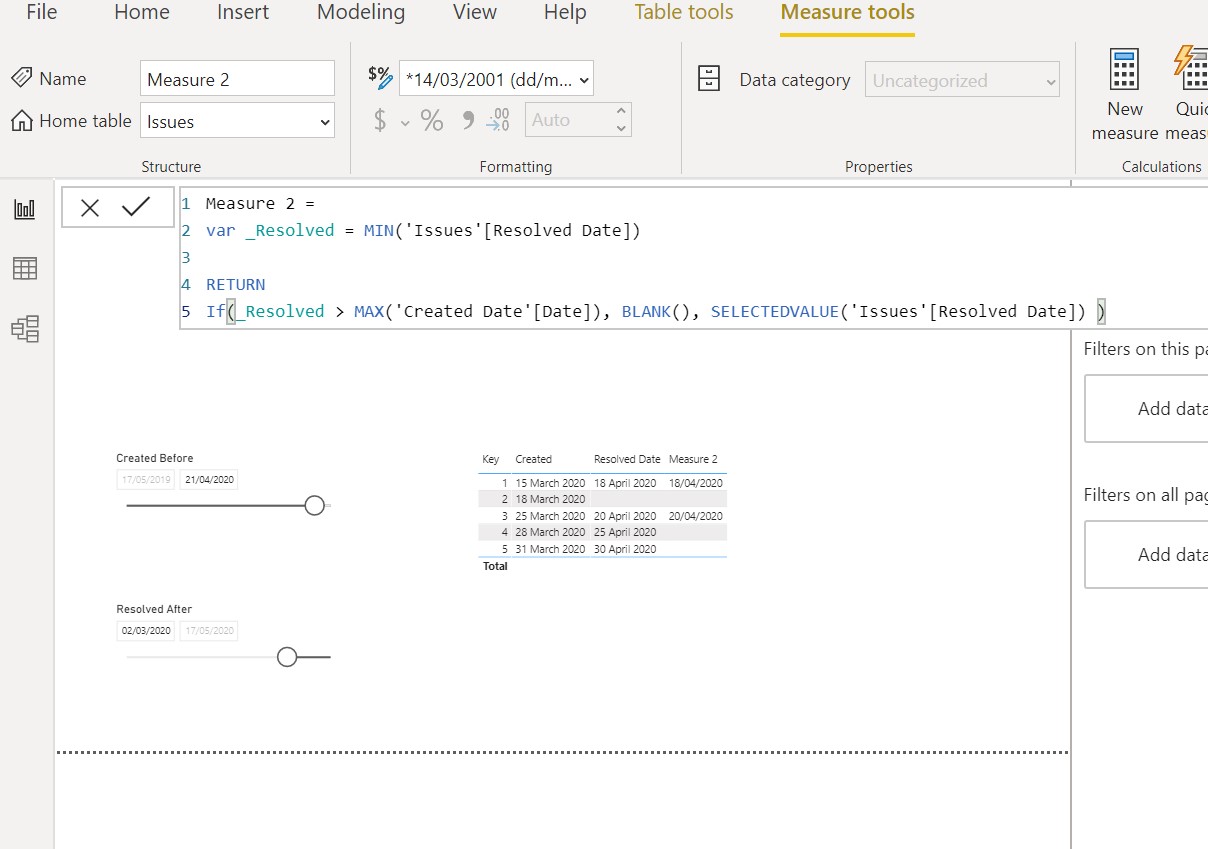The width and height of the screenshot is (1208, 849).
Task: Click Resolved After end date 17/05/2020
Action: point(209,631)
